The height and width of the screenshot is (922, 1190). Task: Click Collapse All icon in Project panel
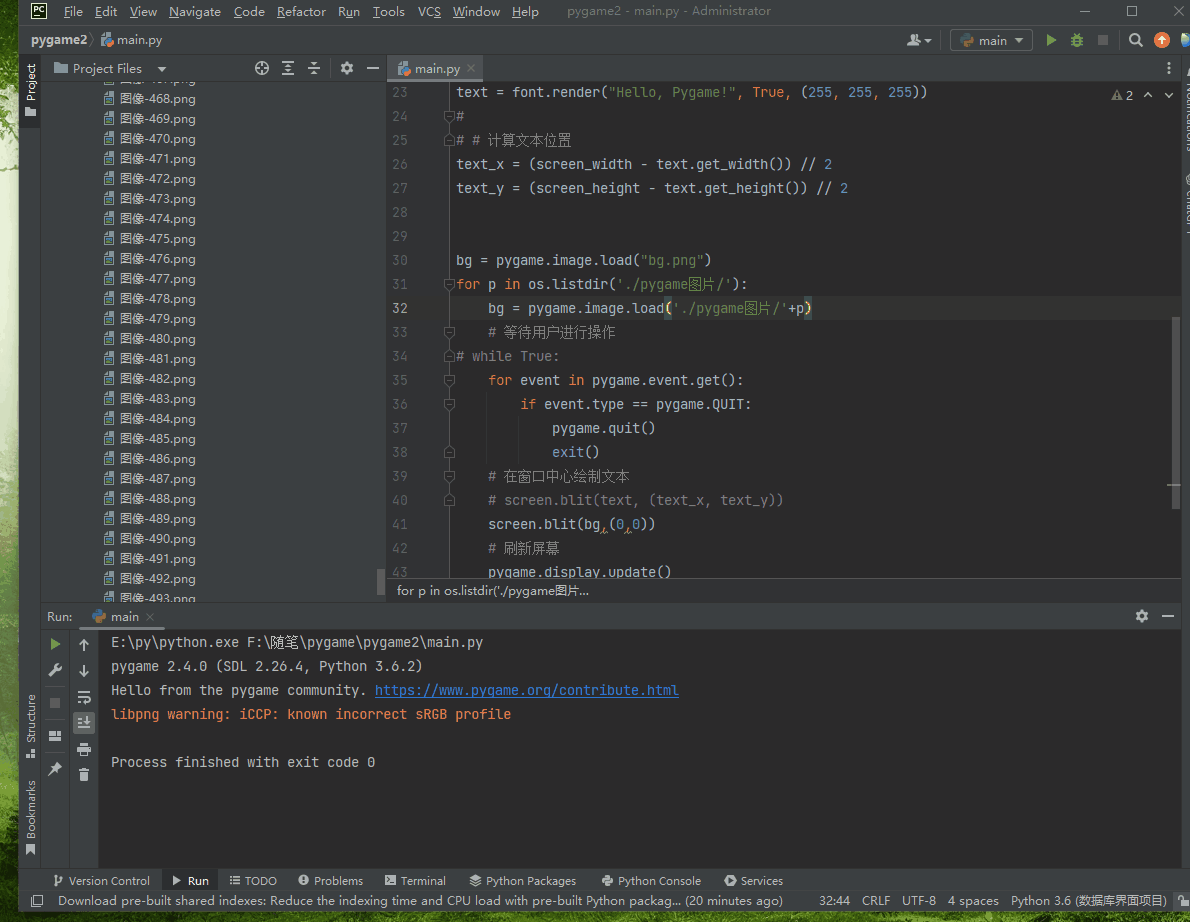tap(314, 68)
